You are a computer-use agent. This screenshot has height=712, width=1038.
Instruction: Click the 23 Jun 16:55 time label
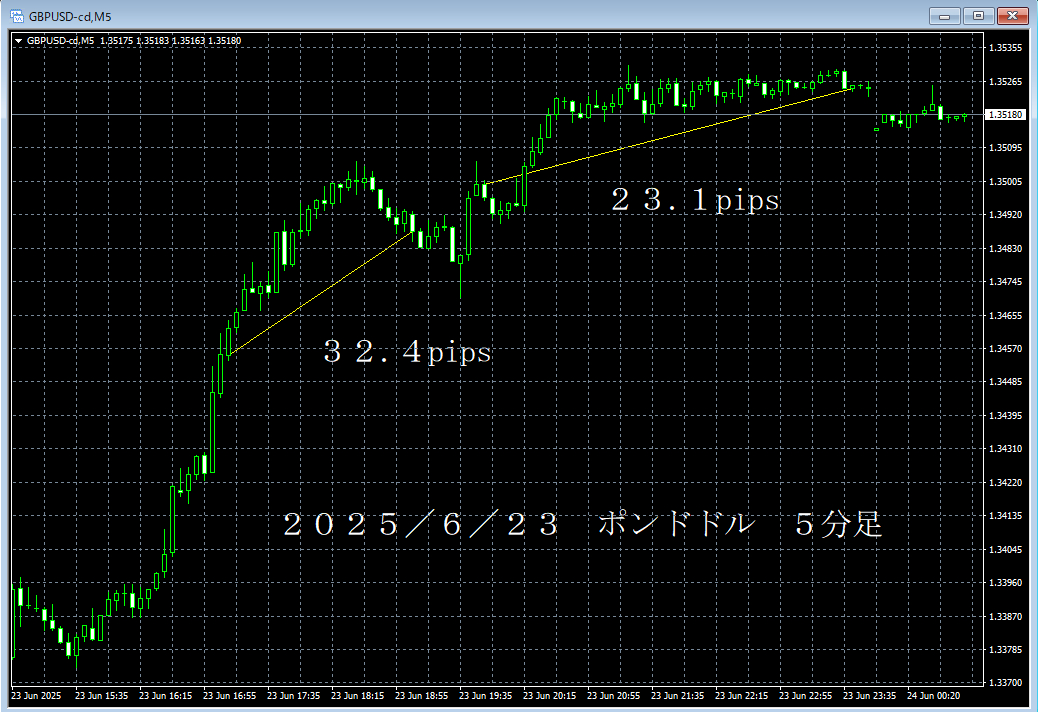[x=229, y=695]
